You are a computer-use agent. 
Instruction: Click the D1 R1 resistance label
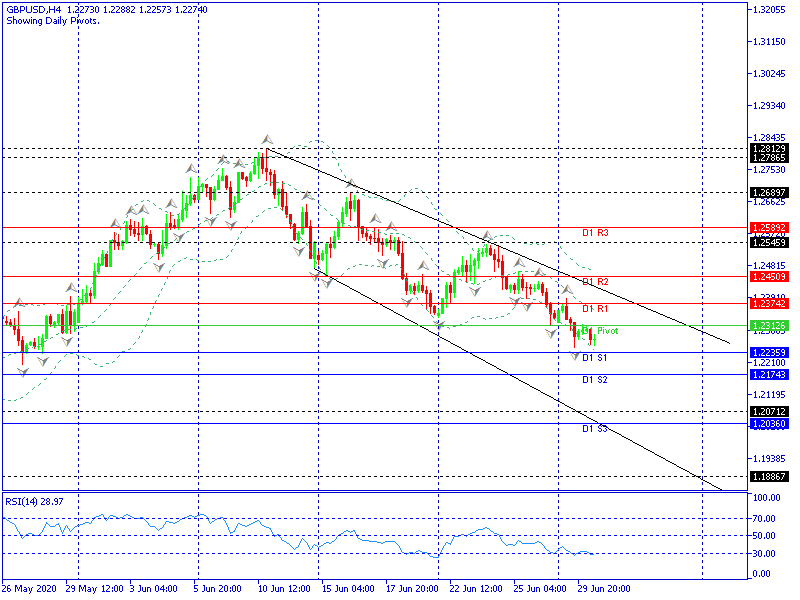(596, 309)
